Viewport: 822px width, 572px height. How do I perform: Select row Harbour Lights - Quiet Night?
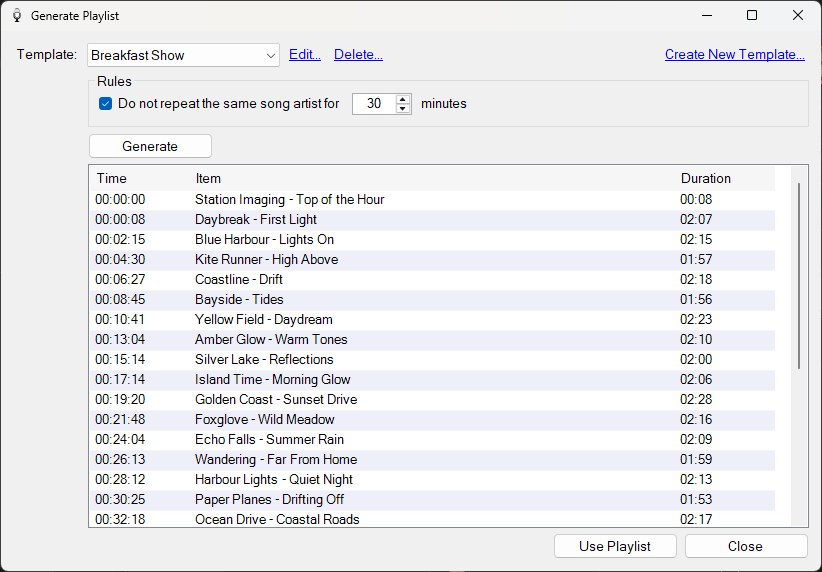point(432,479)
